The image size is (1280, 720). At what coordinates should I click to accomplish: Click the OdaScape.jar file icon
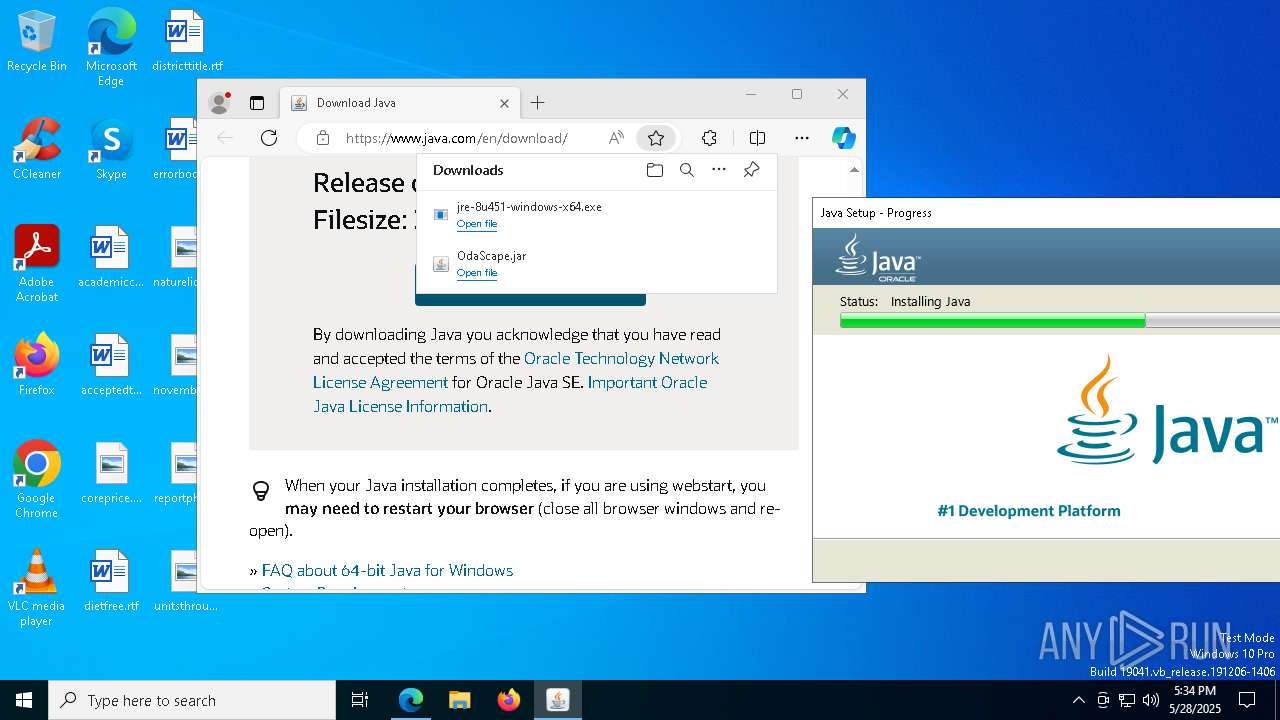(441, 264)
